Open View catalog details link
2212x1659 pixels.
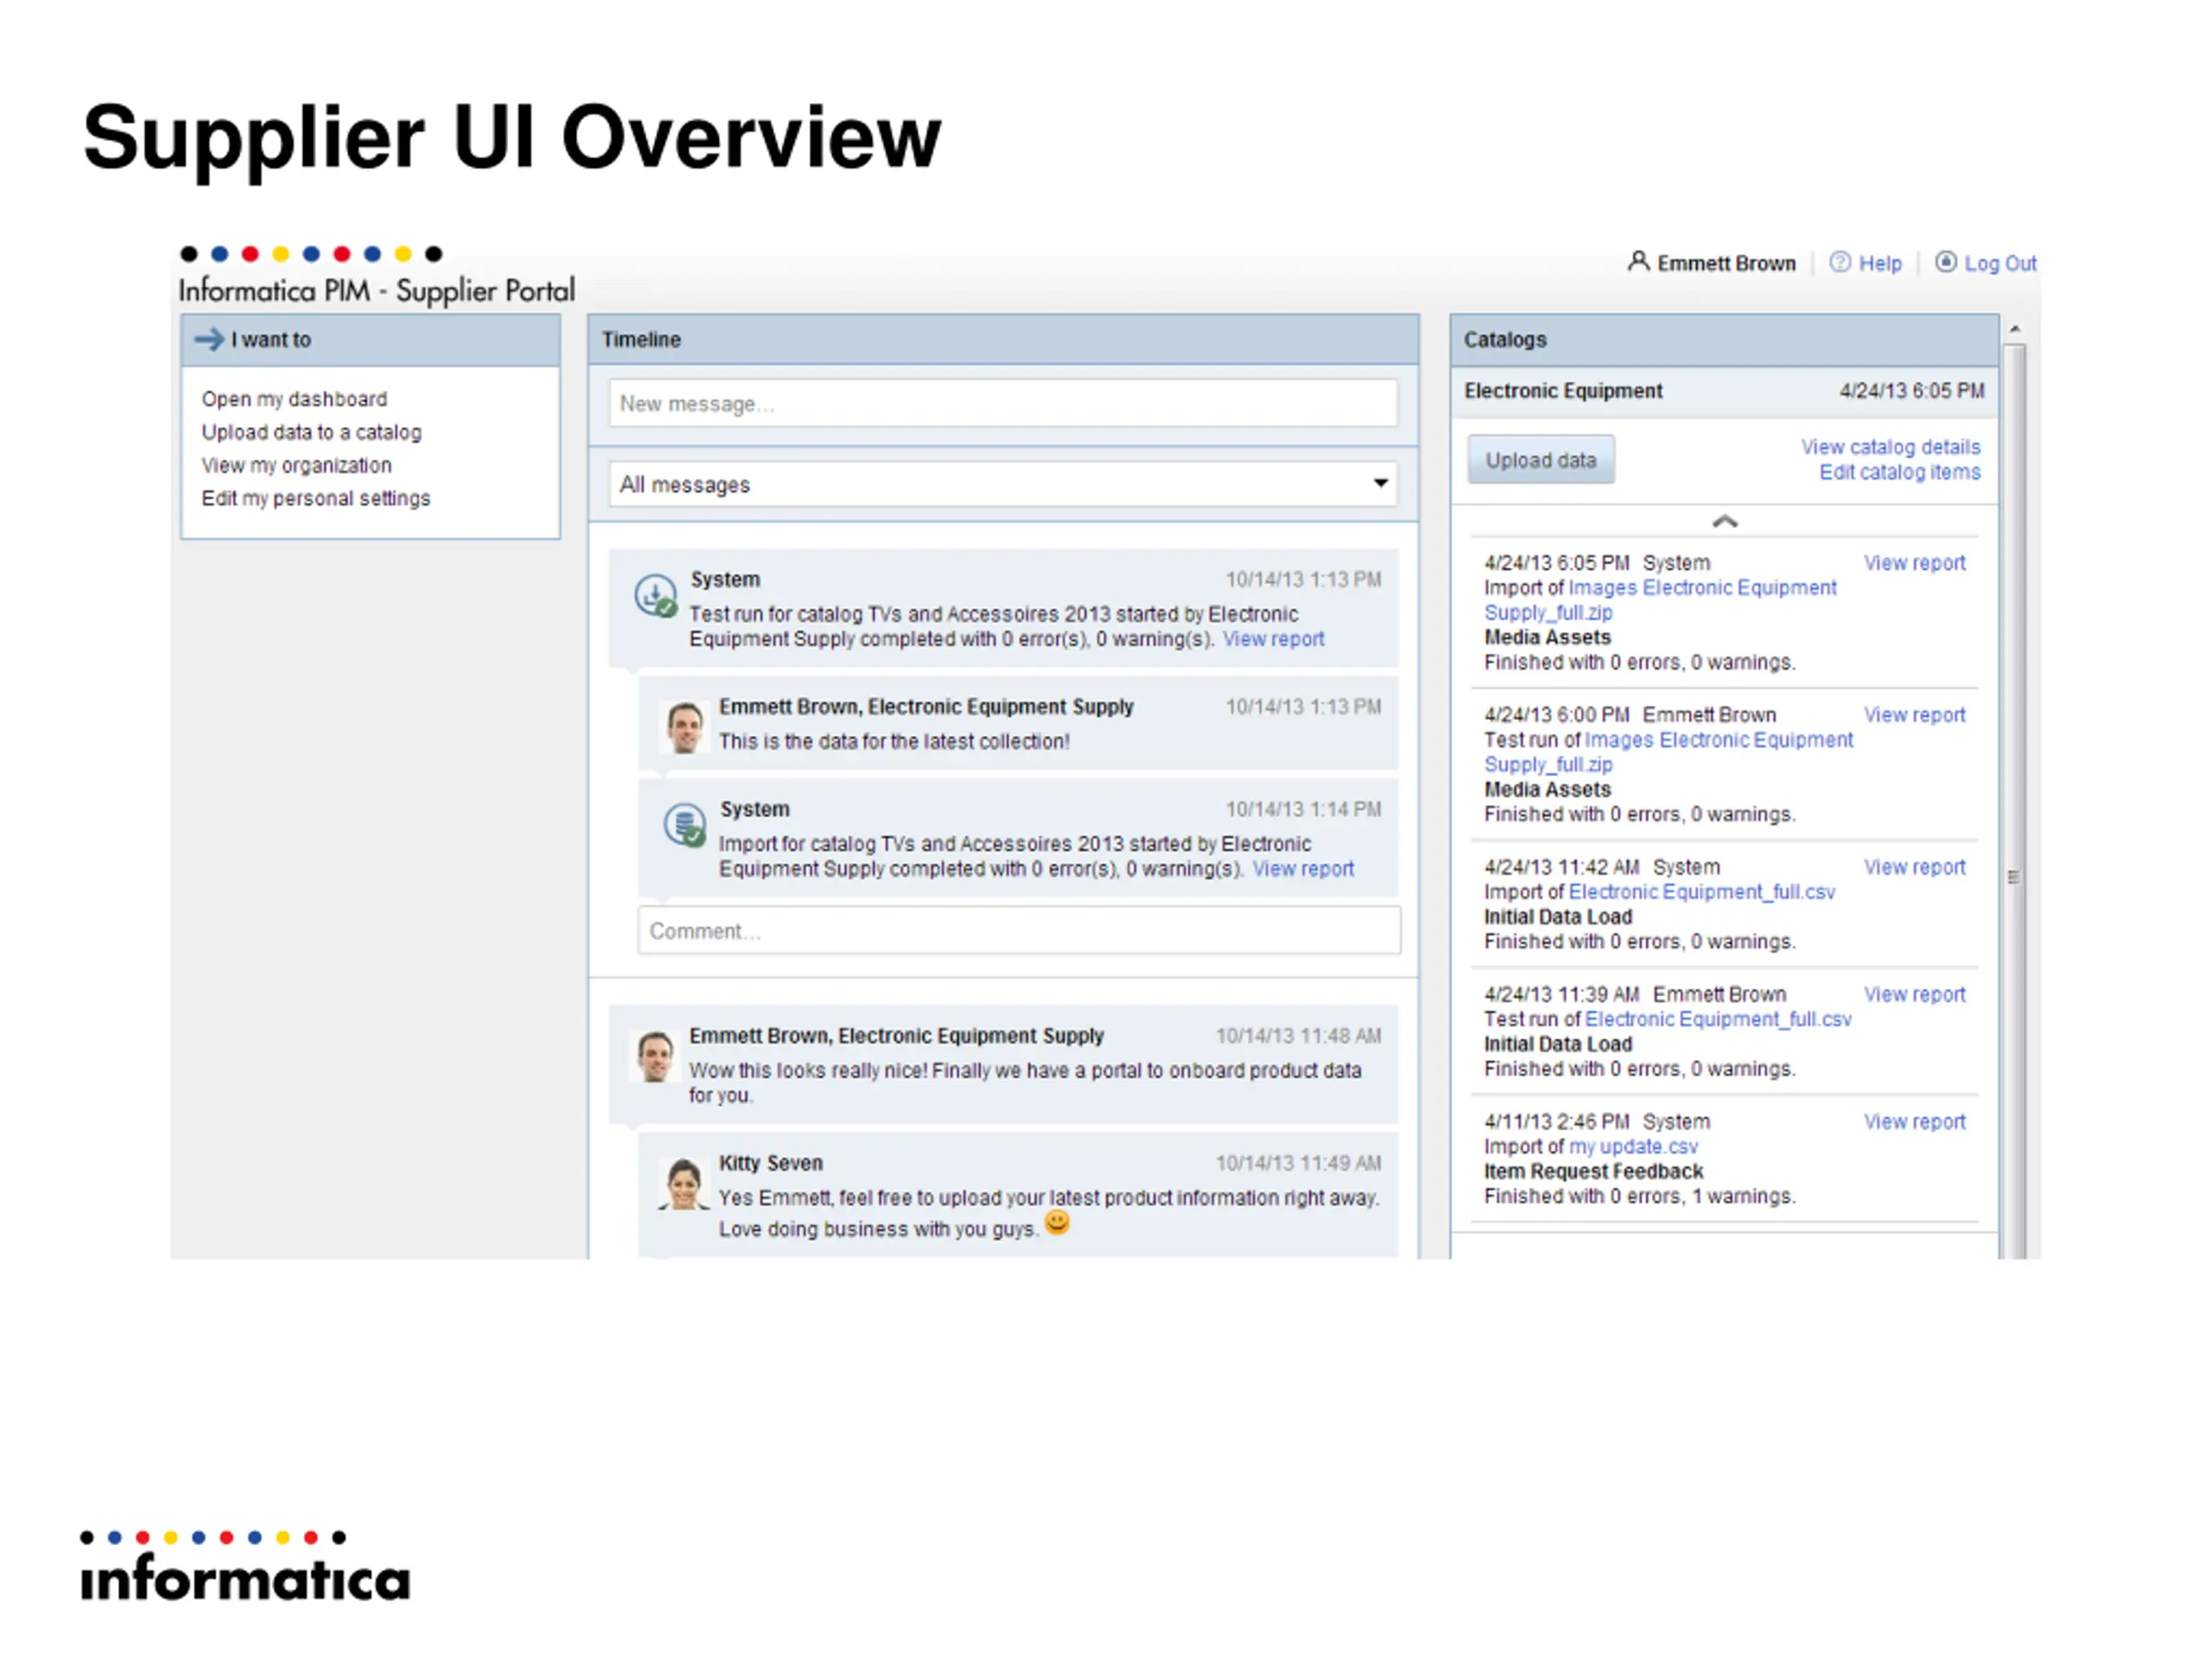1890,447
